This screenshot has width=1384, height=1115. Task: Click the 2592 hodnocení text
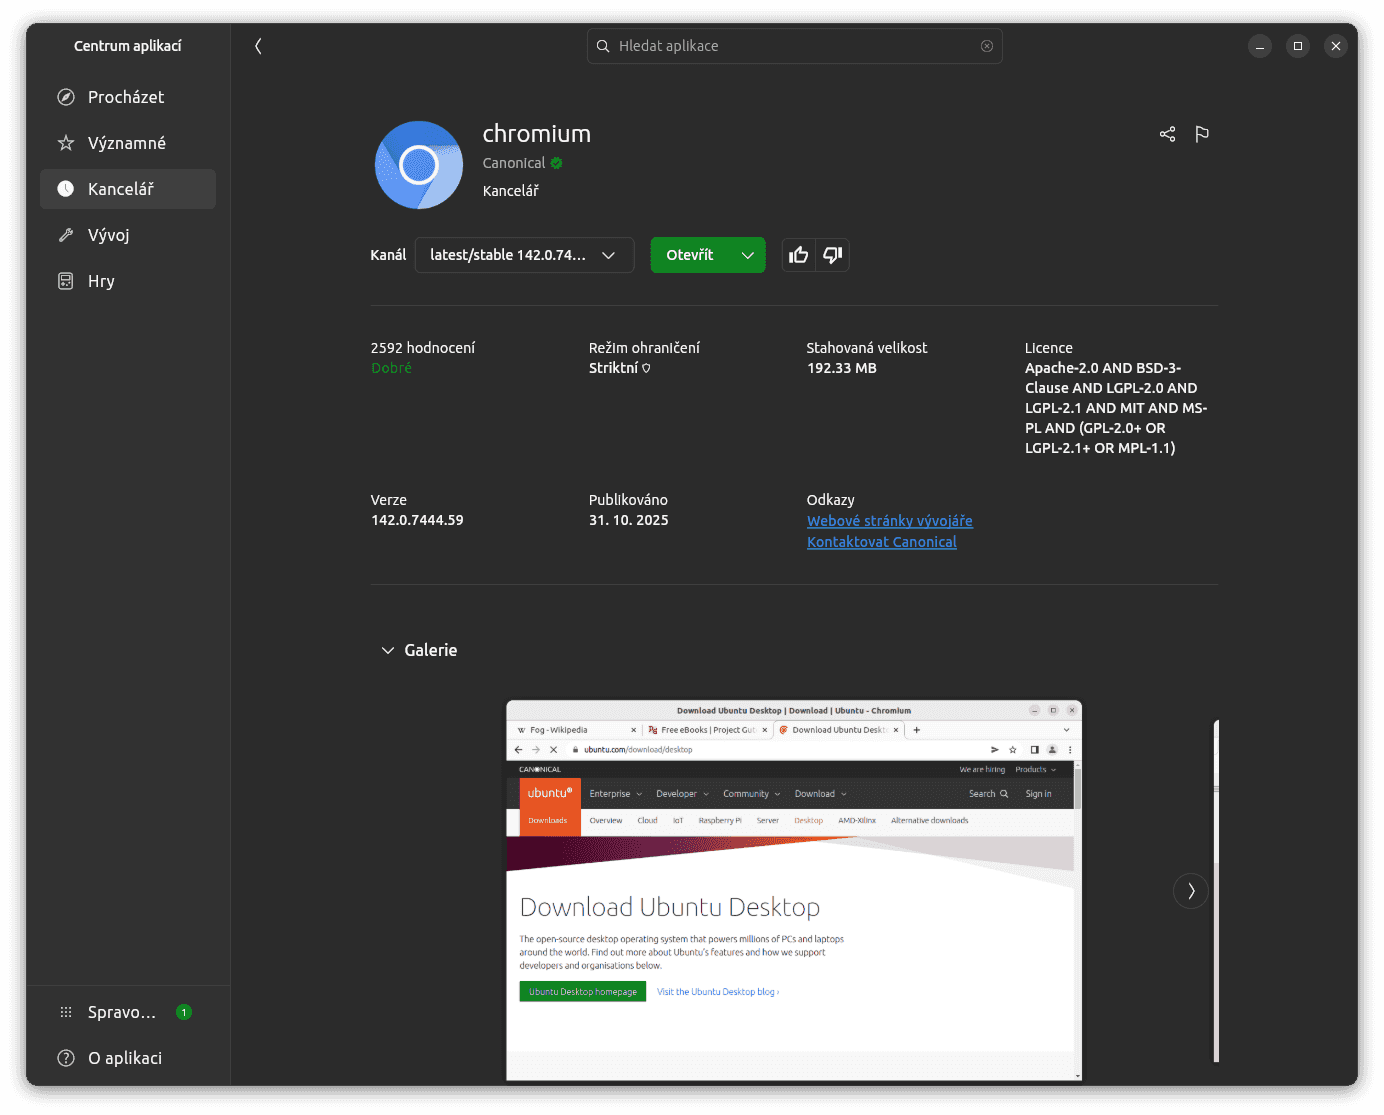pos(423,348)
